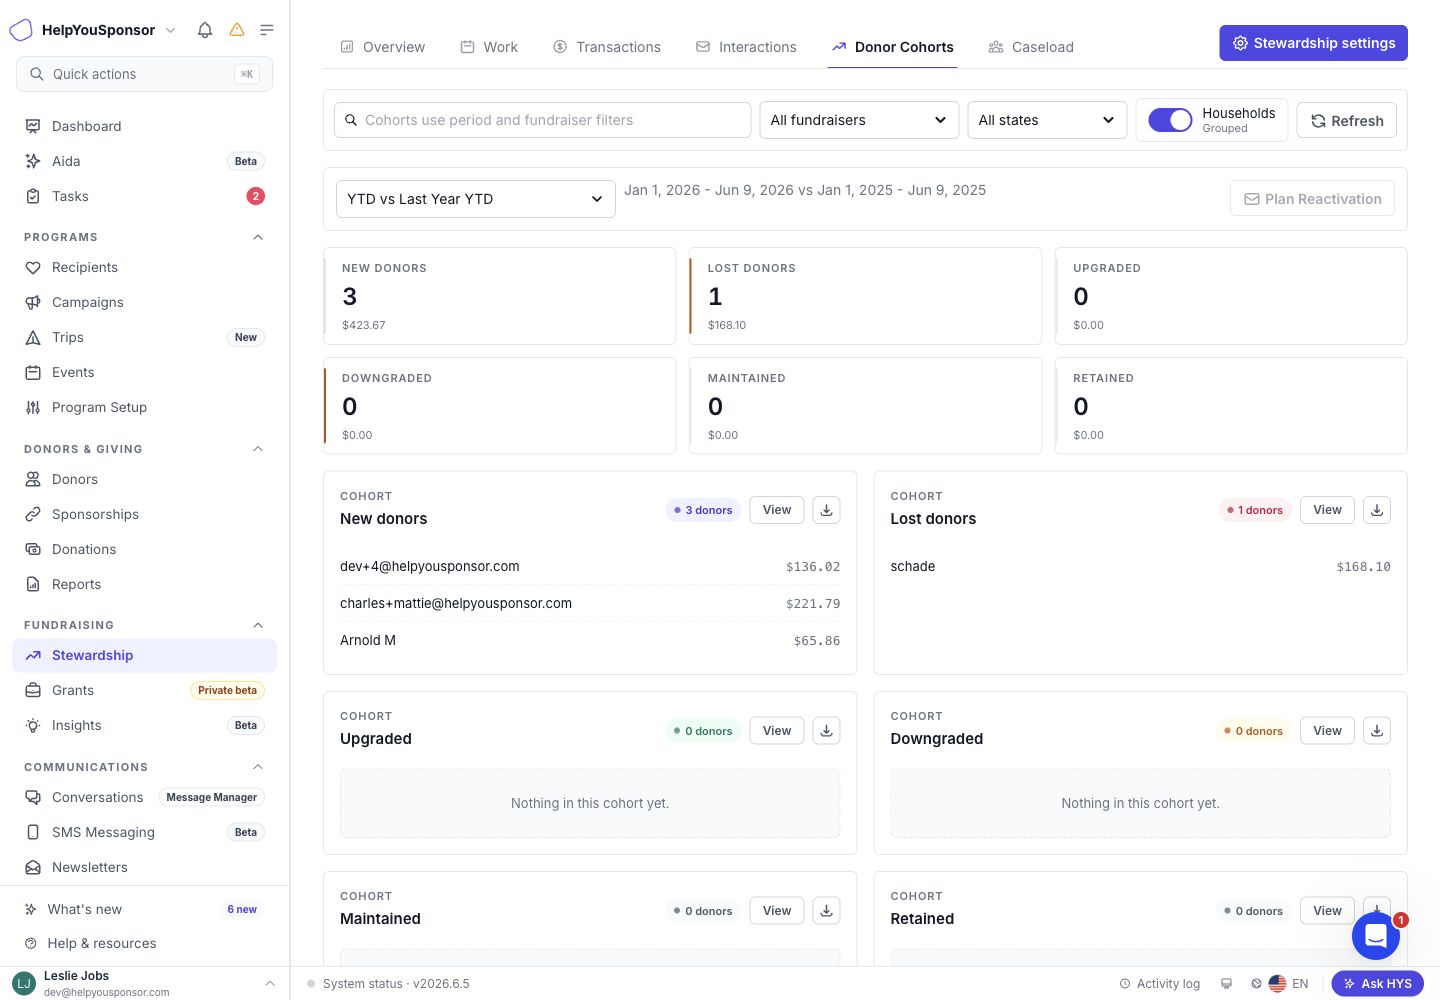
Task: Open Grants in the sidebar
Action: coord(144,690)
